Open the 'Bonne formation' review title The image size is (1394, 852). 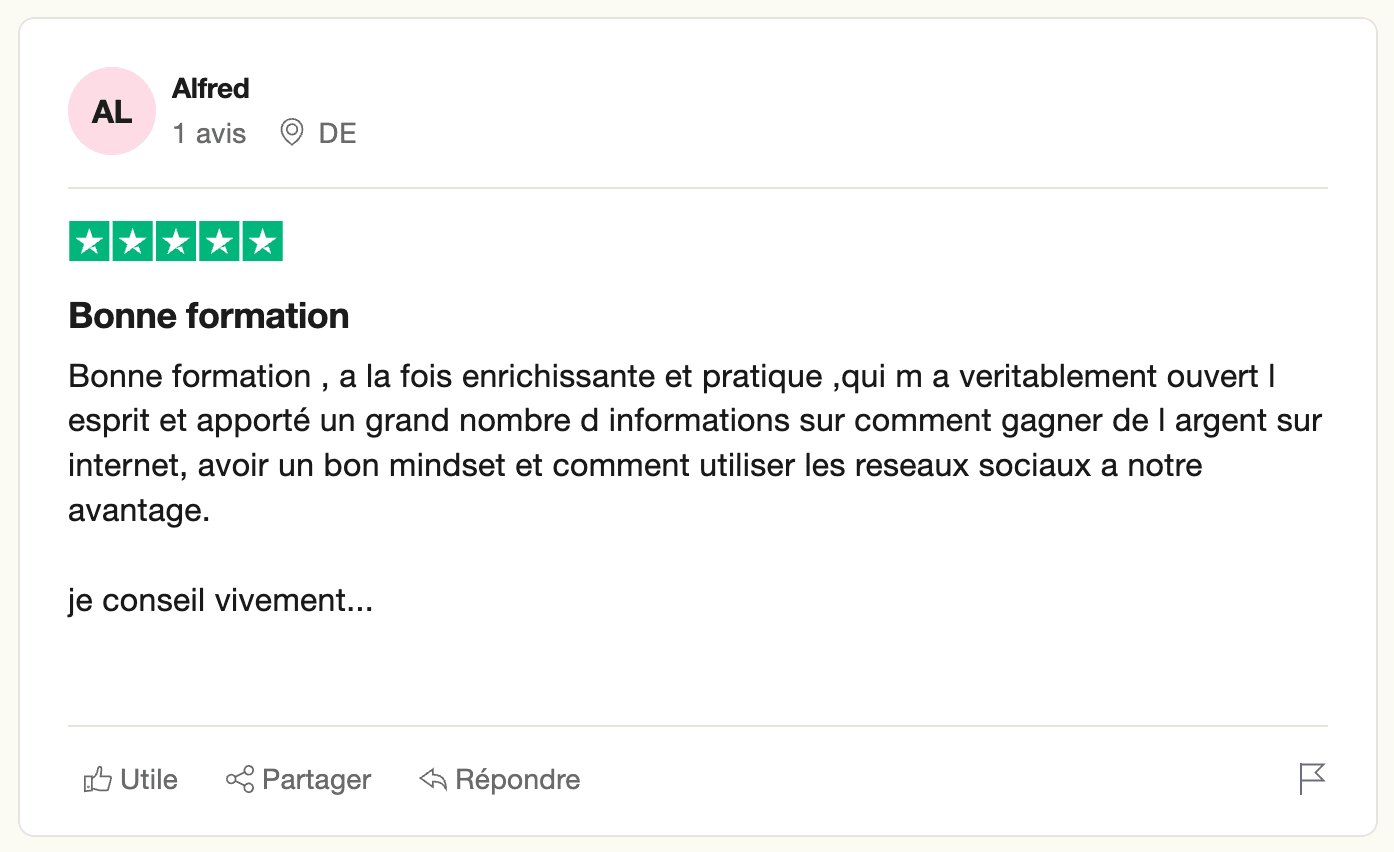point(209,316)
